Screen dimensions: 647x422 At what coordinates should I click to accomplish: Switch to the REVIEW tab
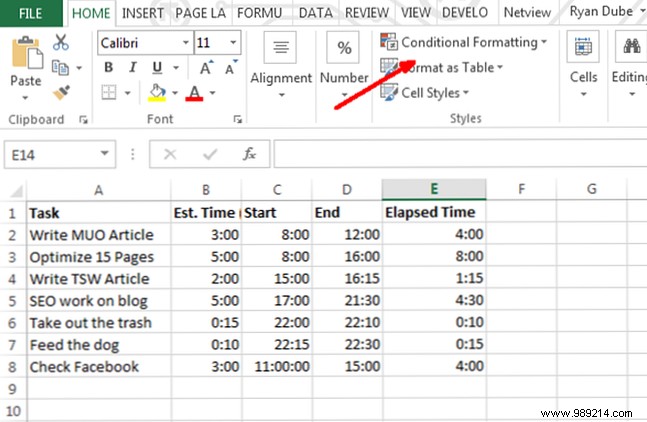(367, 13)
